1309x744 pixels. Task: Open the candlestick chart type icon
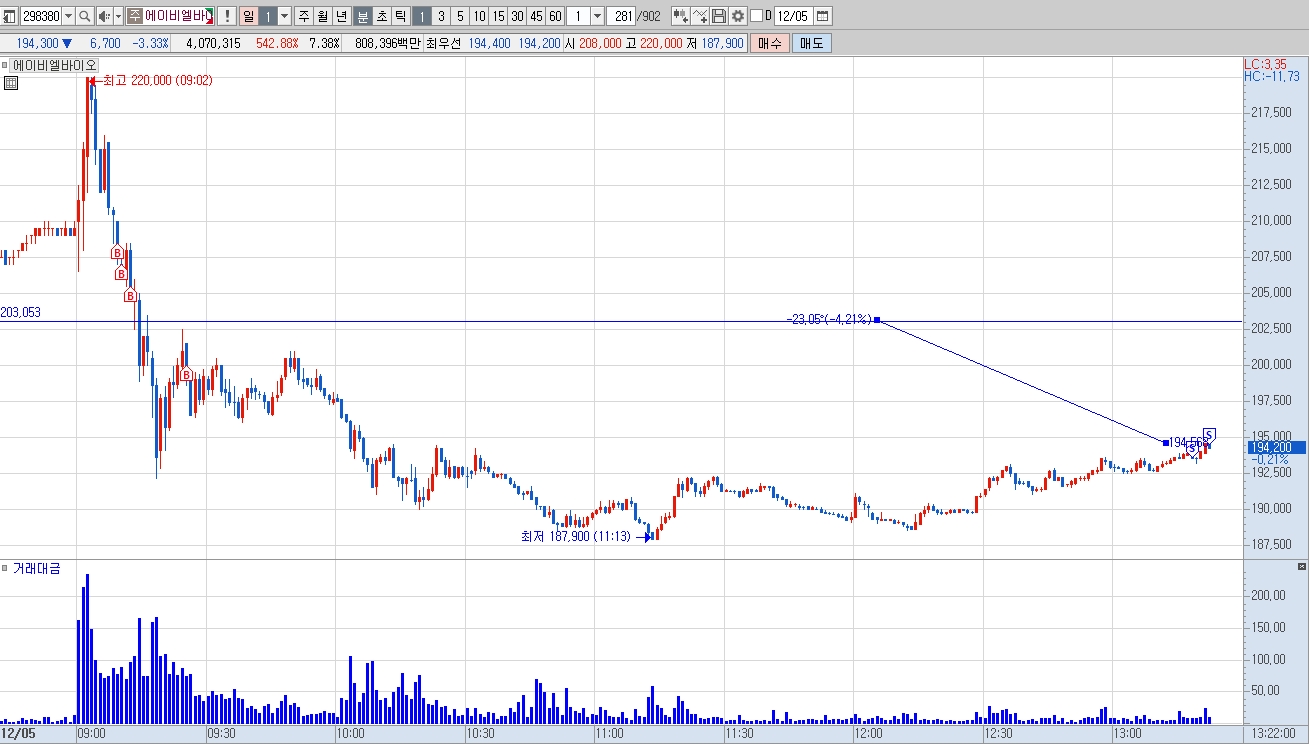point(681,16)
